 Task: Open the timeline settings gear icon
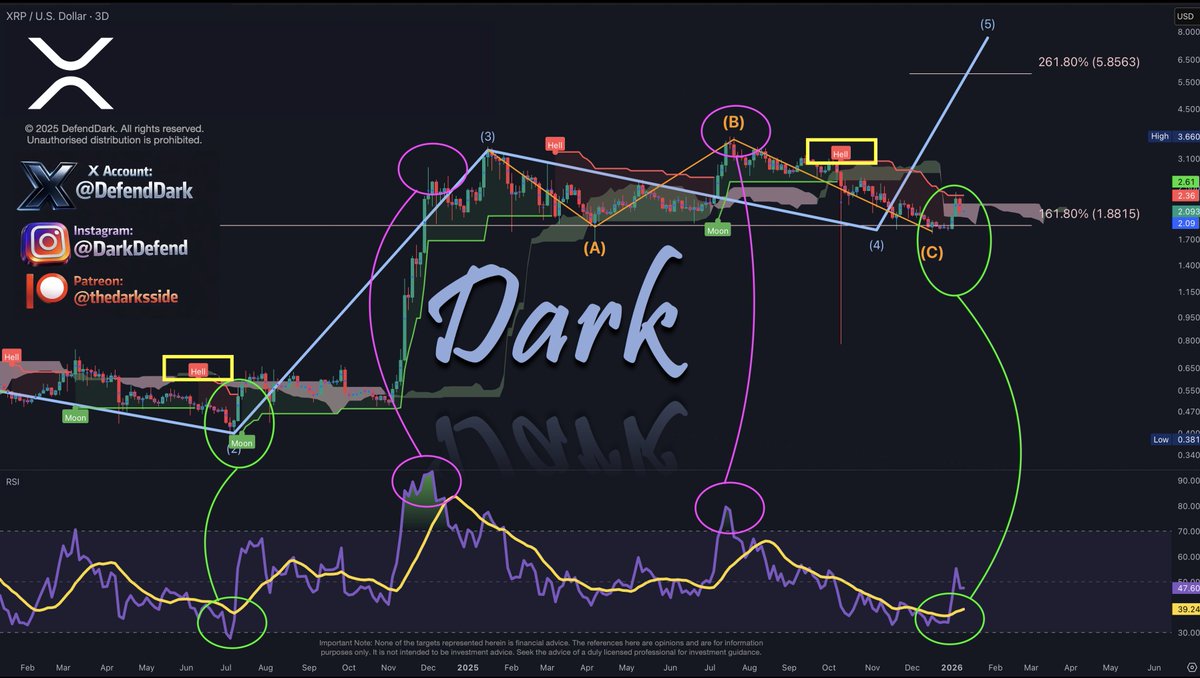coord(1190,666)
